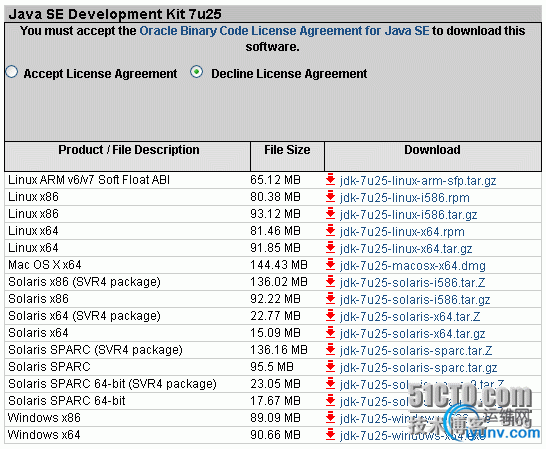
Task: Click download arrow icon for jdk-7u25-solaris-x64.tar.Z
Action: (x=330, y=316)
